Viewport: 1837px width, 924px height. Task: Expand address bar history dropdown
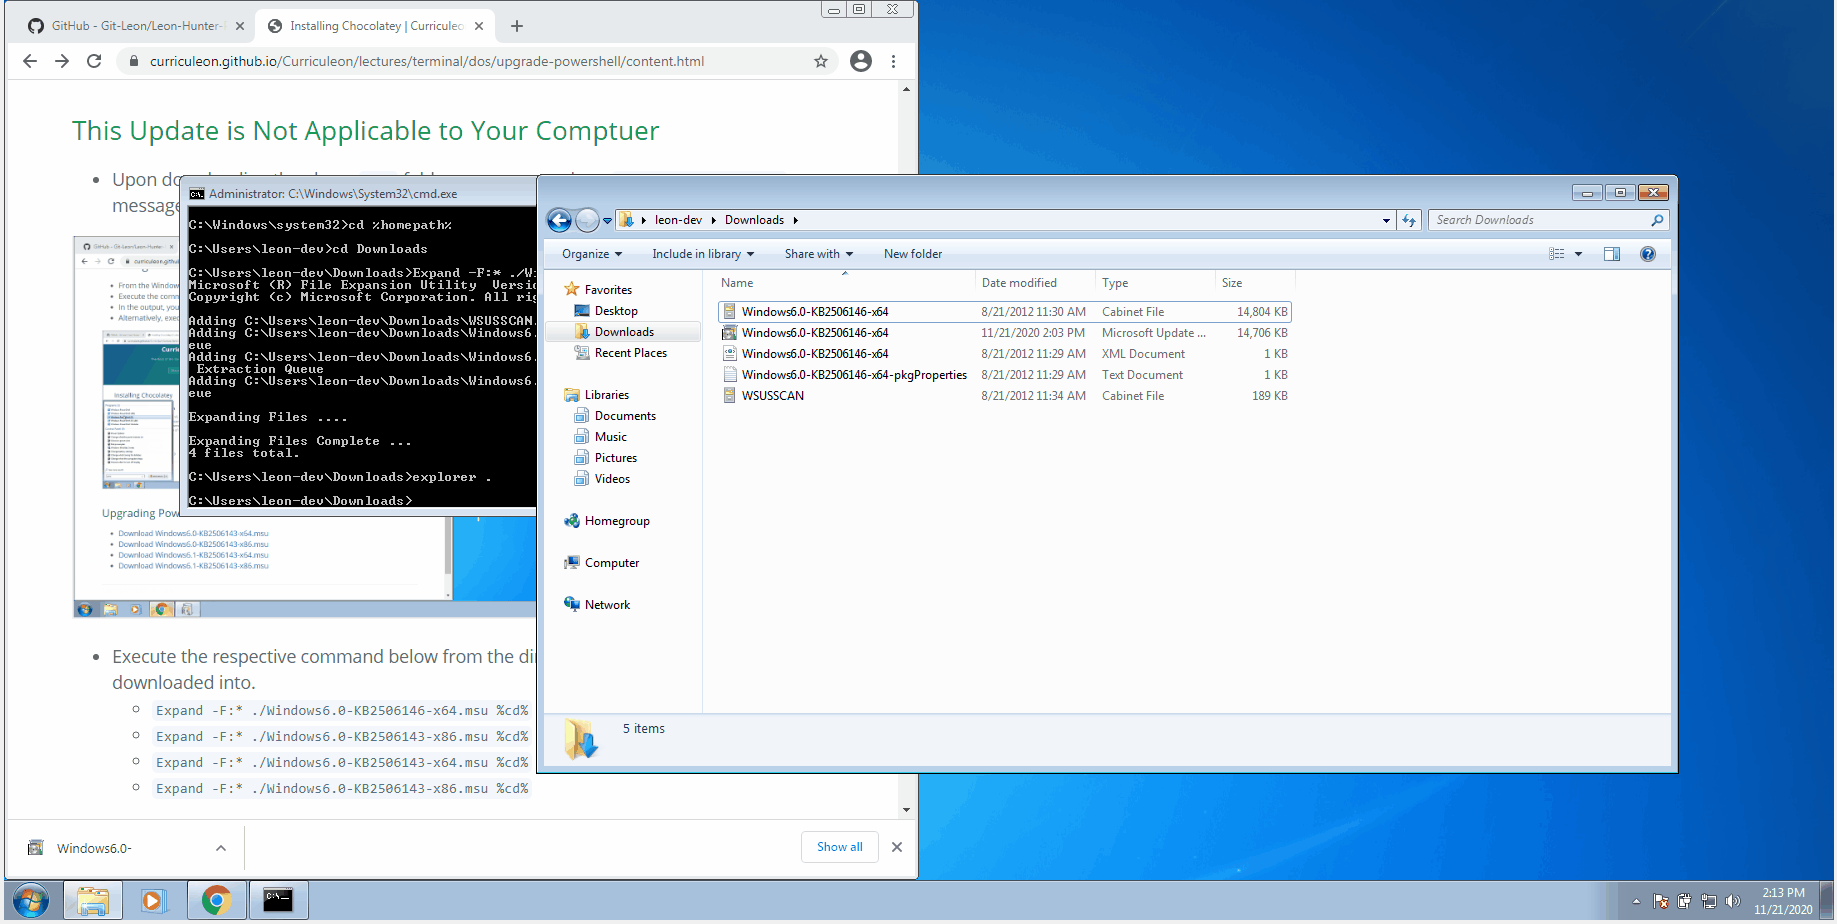[x=1386, y=220]
